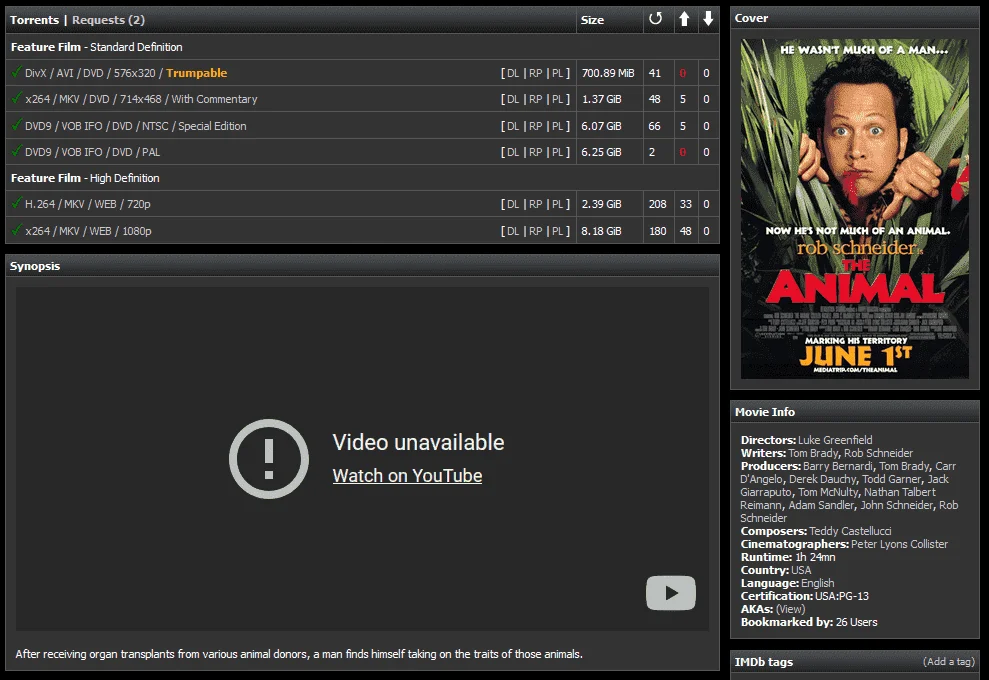Click The Animal cover poster image

pos(855,209)
